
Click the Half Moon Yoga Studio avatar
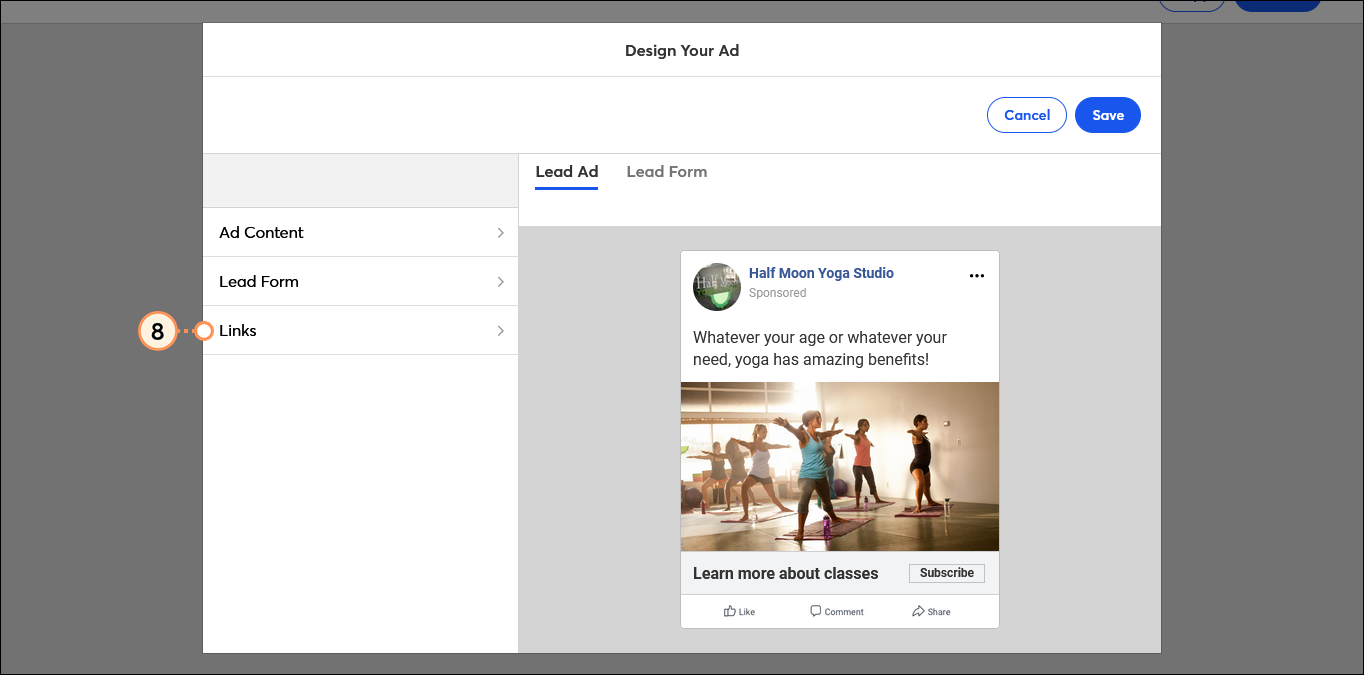717,287
